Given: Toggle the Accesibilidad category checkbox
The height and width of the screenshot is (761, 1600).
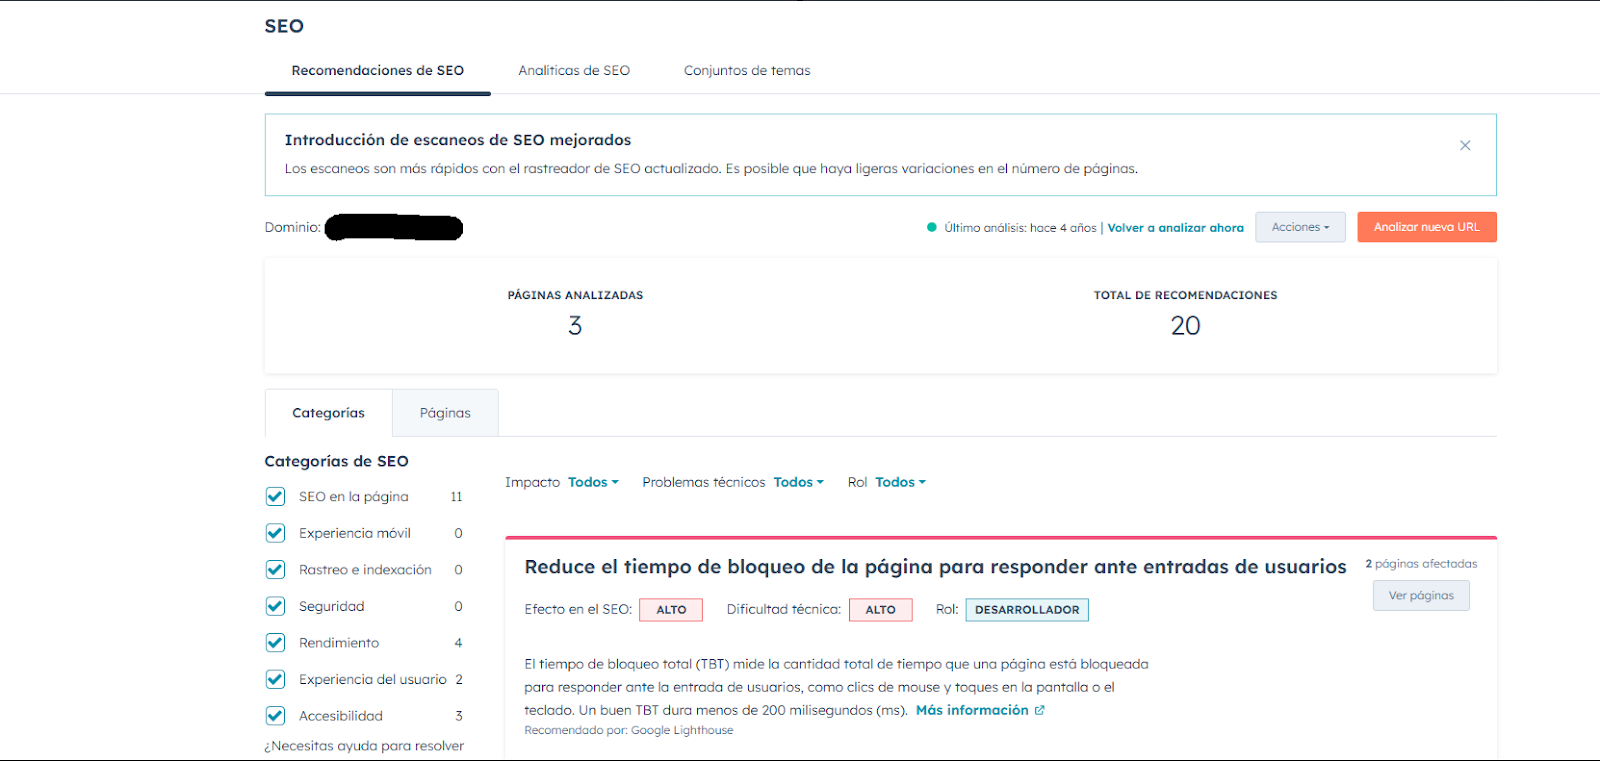Looking at the screenshot, I should (276, 716).
